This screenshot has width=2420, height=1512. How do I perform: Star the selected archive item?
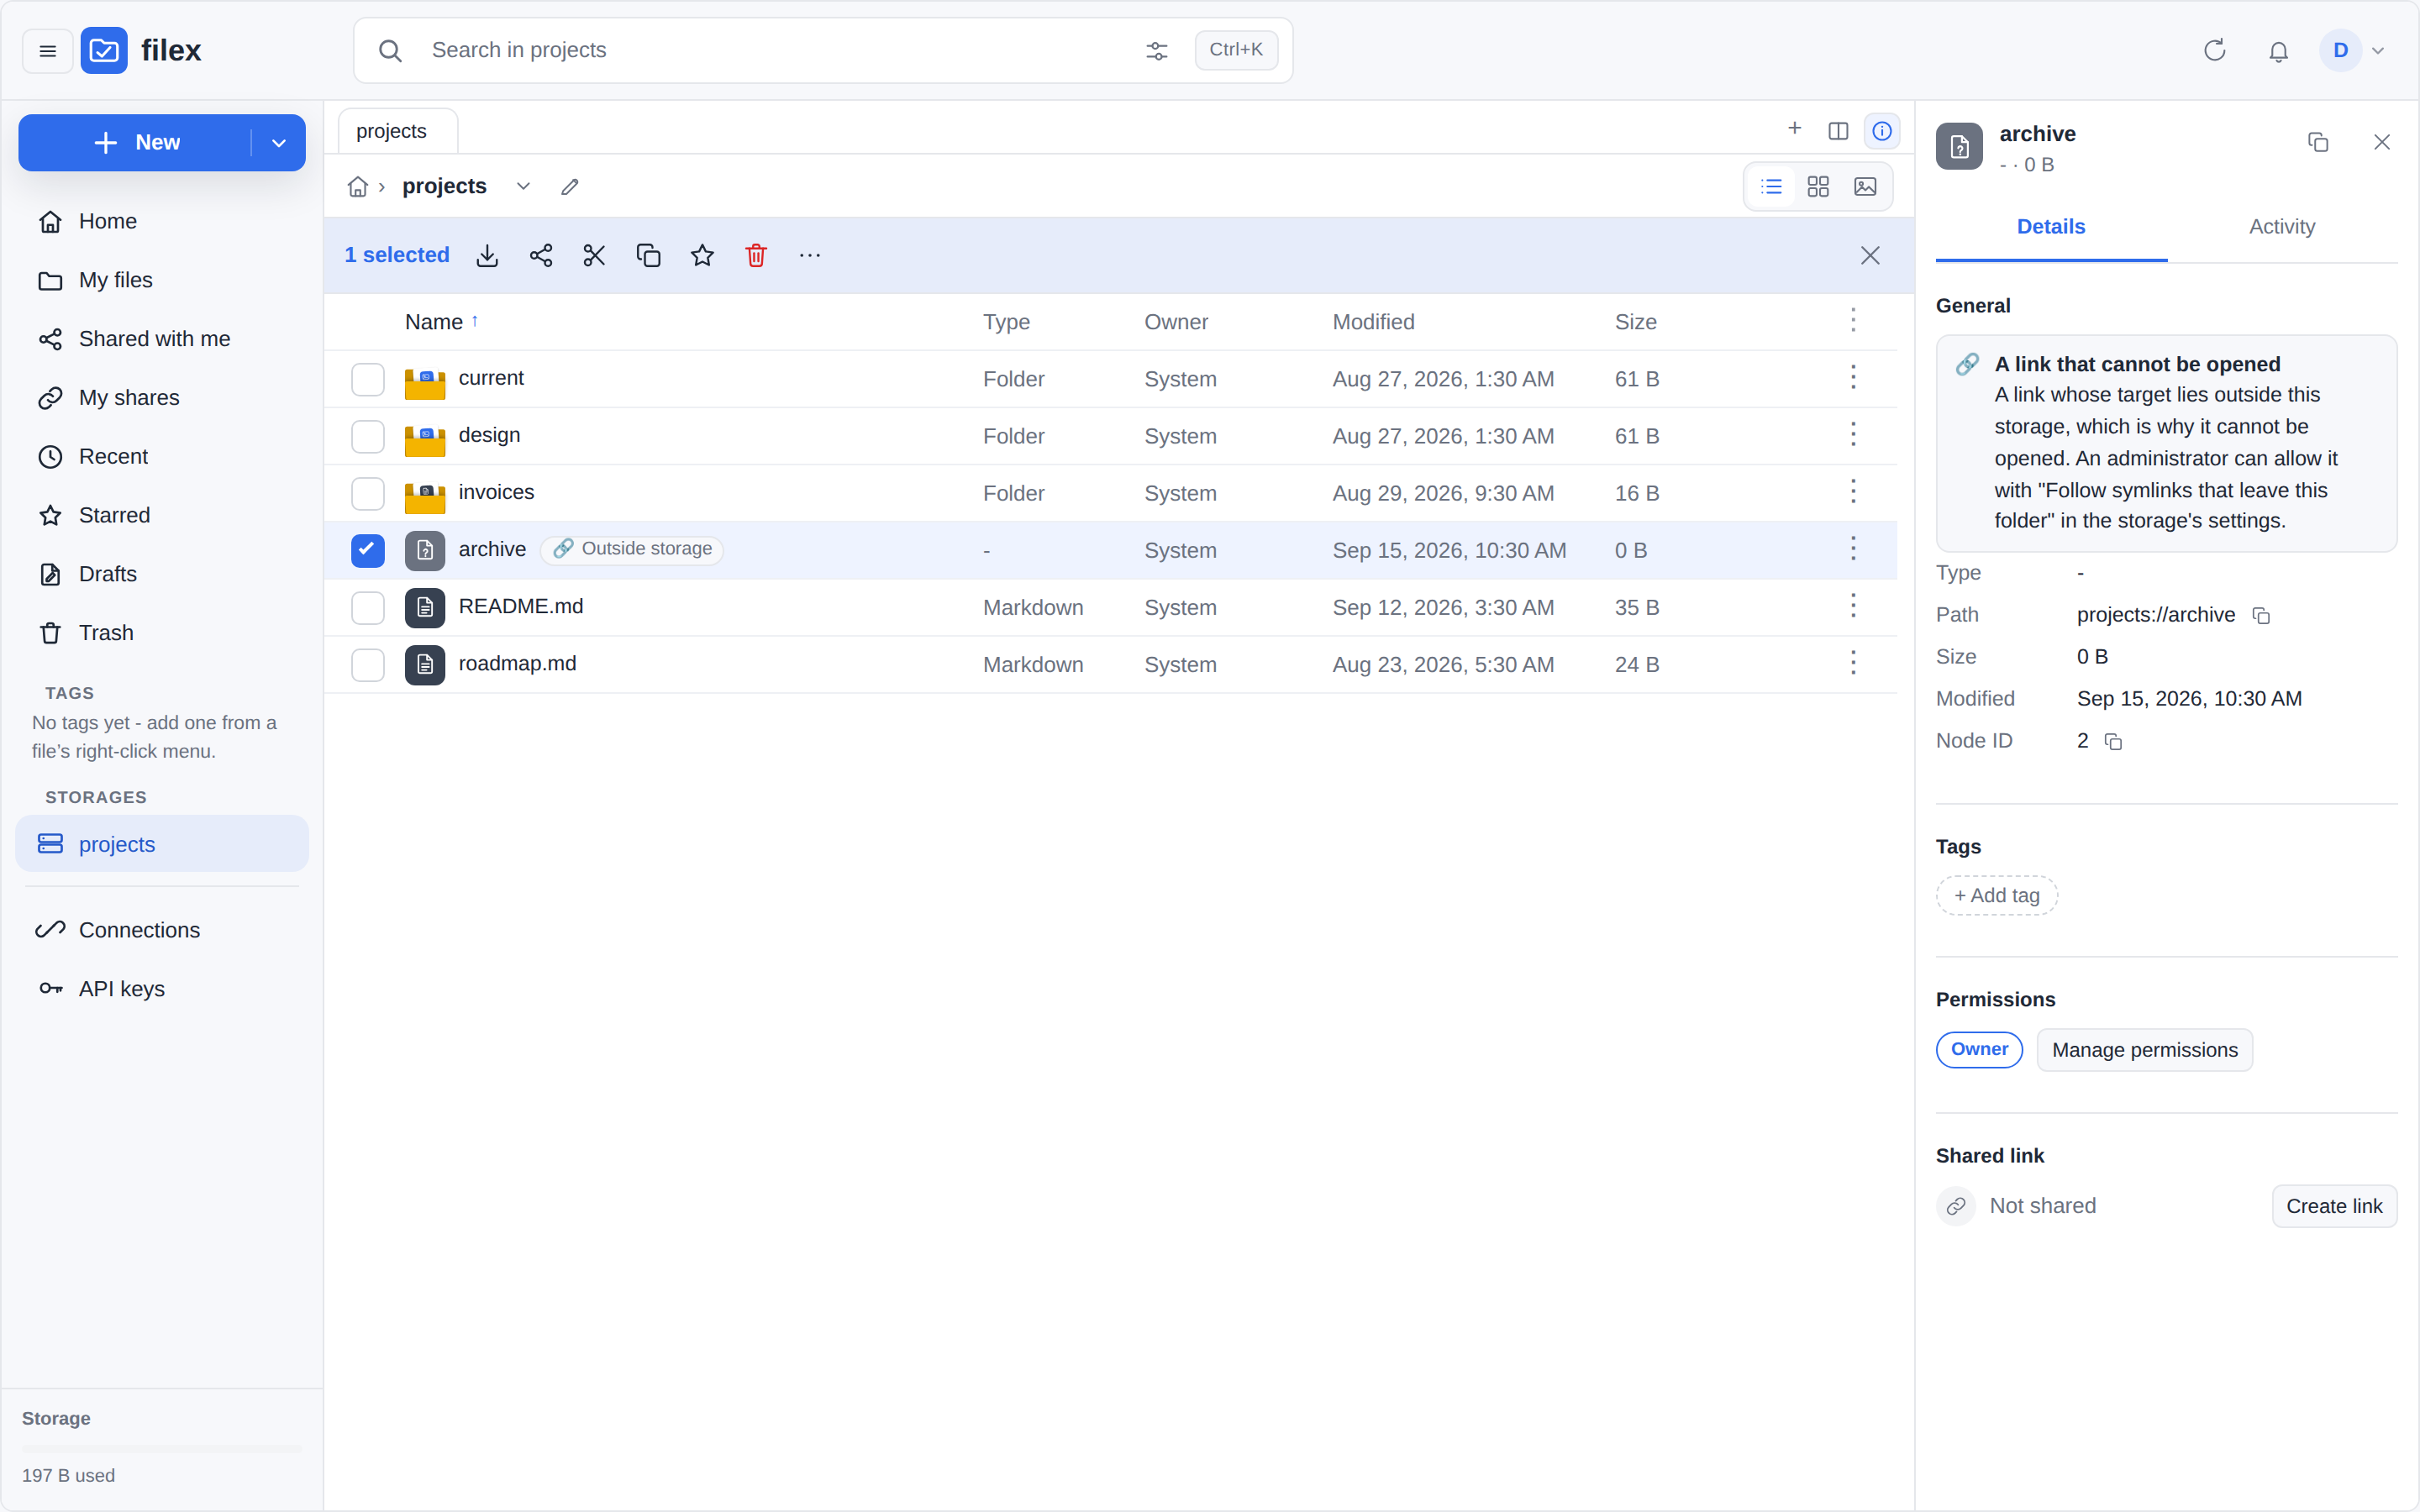pos(703,256)
